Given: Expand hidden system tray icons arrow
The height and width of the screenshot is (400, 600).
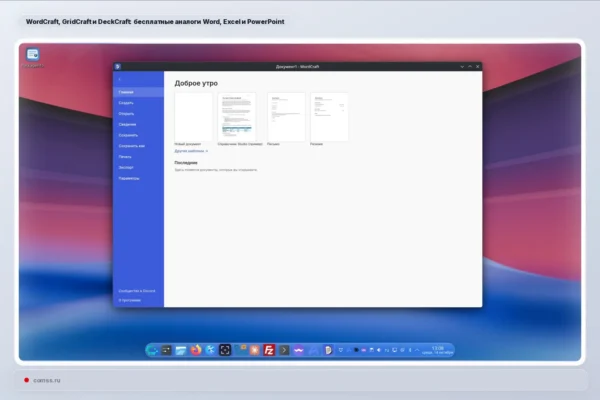Looking at the screenshot, I should coord(417,350).
